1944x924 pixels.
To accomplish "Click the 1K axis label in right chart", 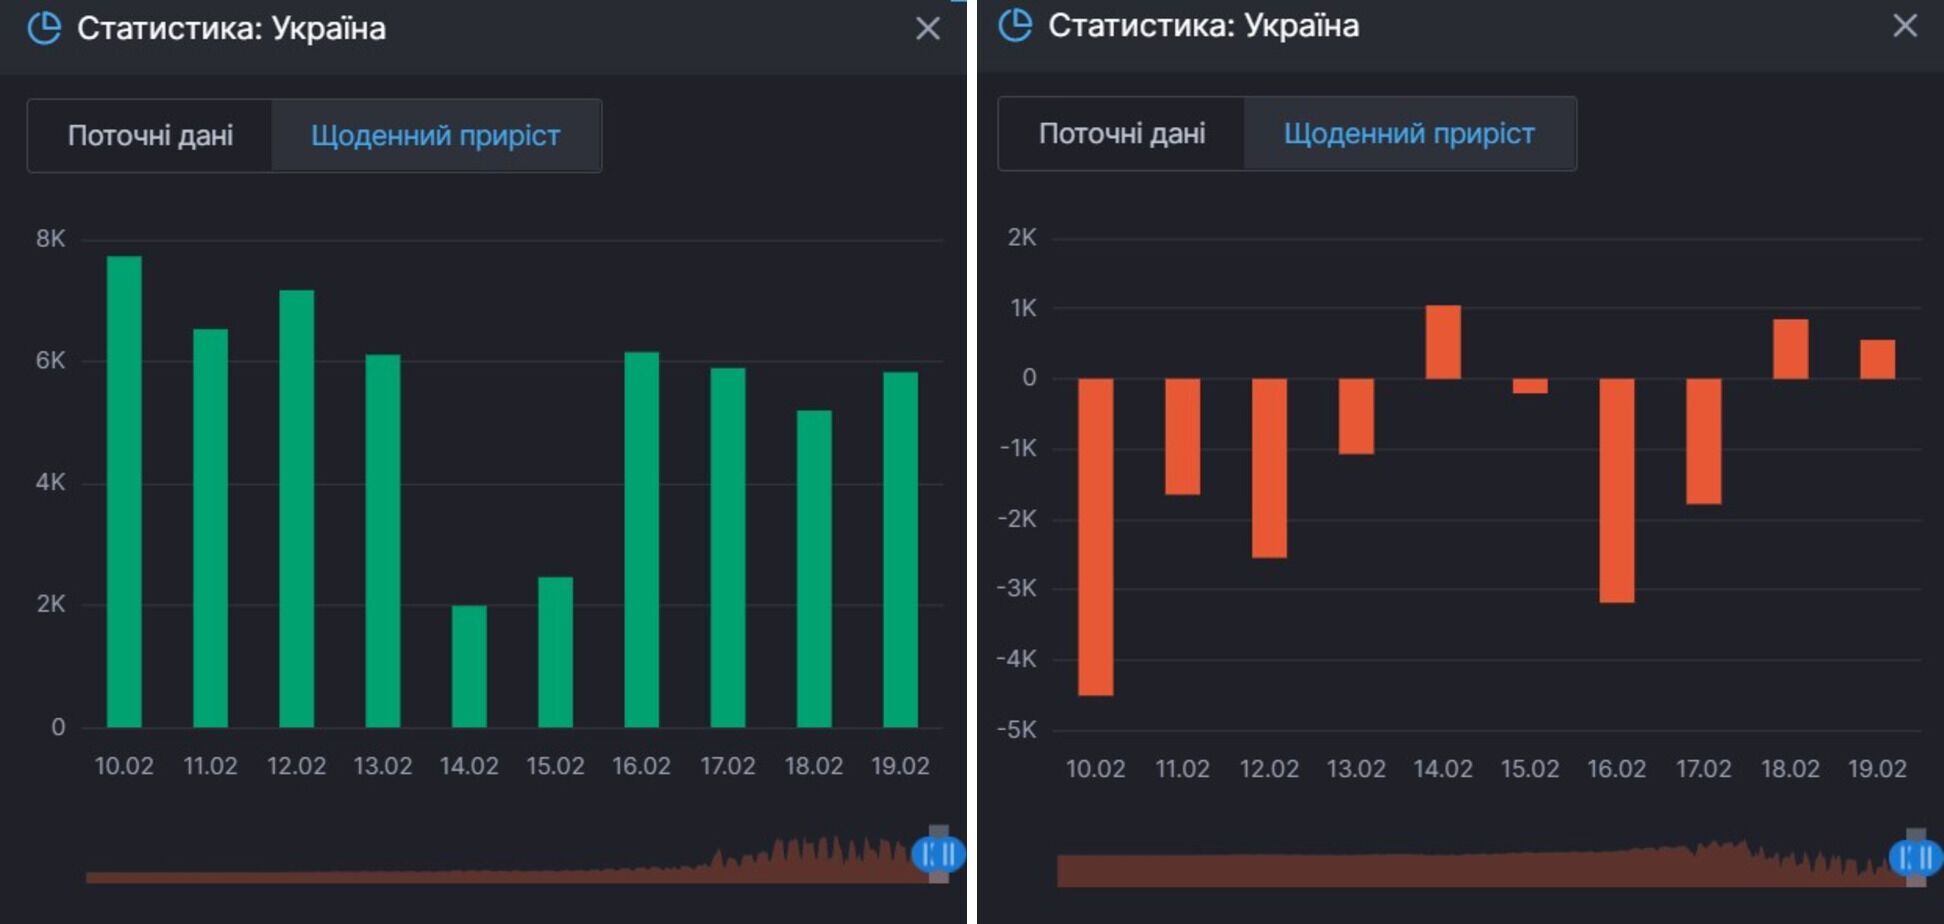I will 1023,308.
